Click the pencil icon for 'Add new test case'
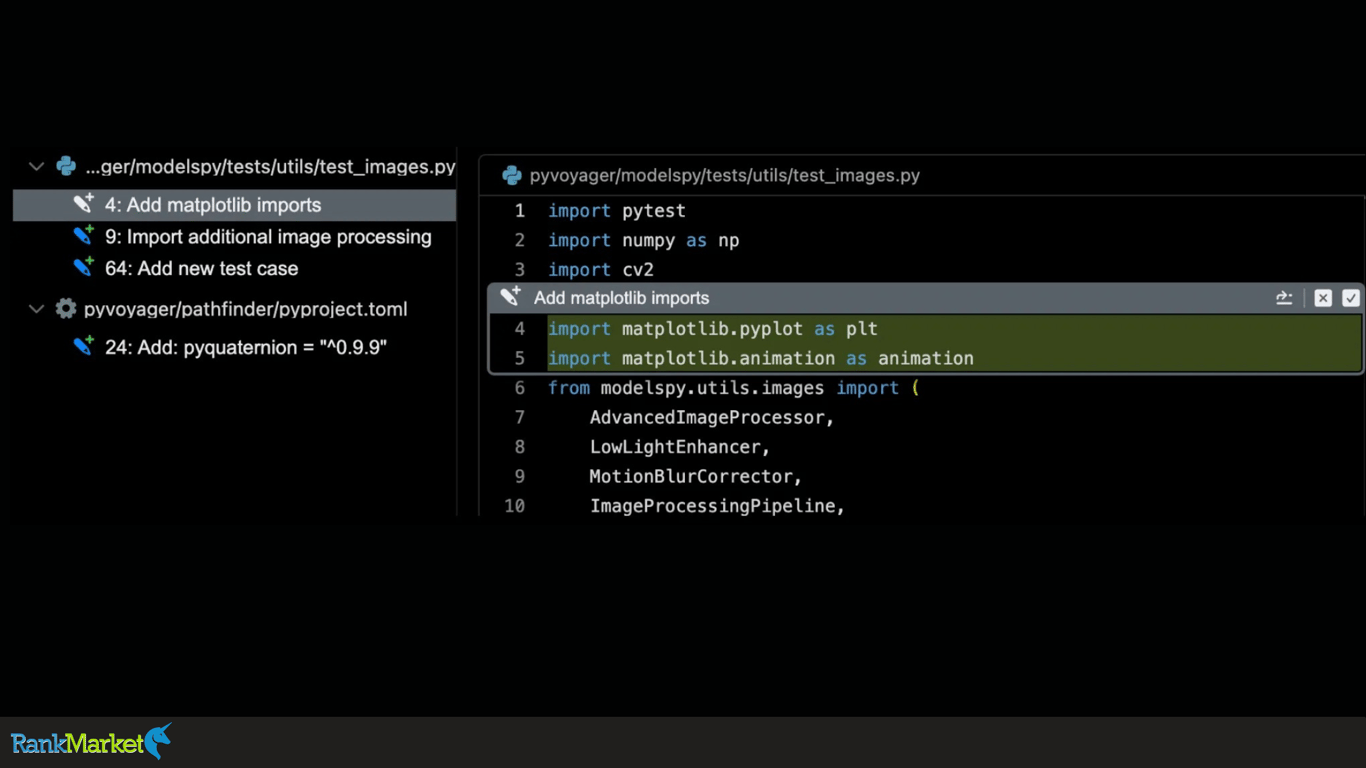The width and height of the screenshot is (1366, 768). click(84, 268)
